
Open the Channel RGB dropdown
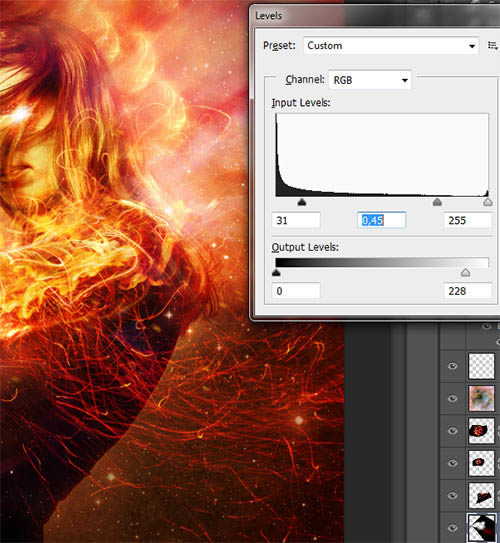(x=369, y=80)
